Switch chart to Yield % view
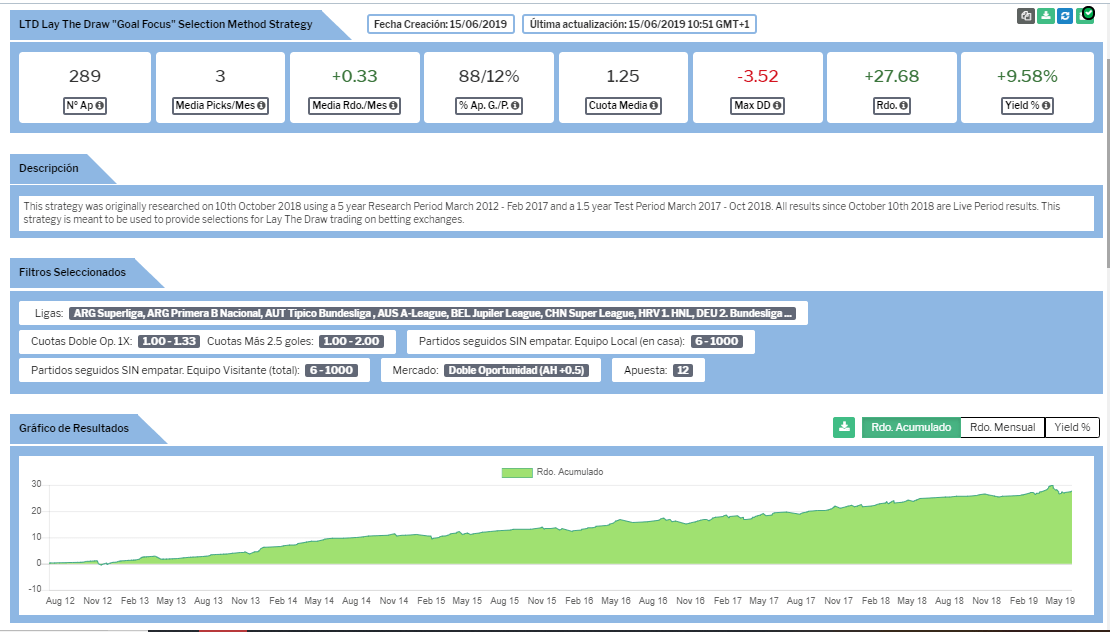This screenshot has width=1110, height=632. 1072,427
